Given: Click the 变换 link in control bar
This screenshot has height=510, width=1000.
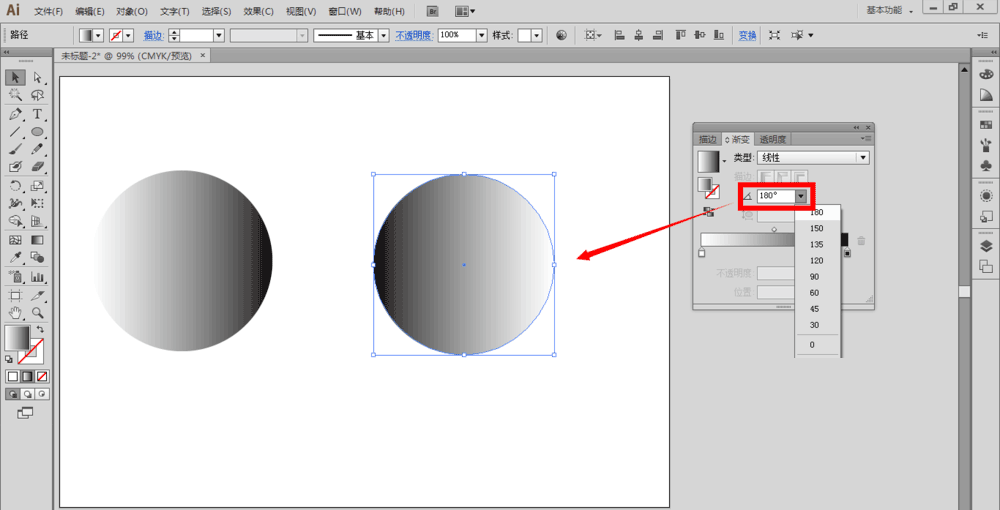Looking at the screenshot, I should [747, 35].
